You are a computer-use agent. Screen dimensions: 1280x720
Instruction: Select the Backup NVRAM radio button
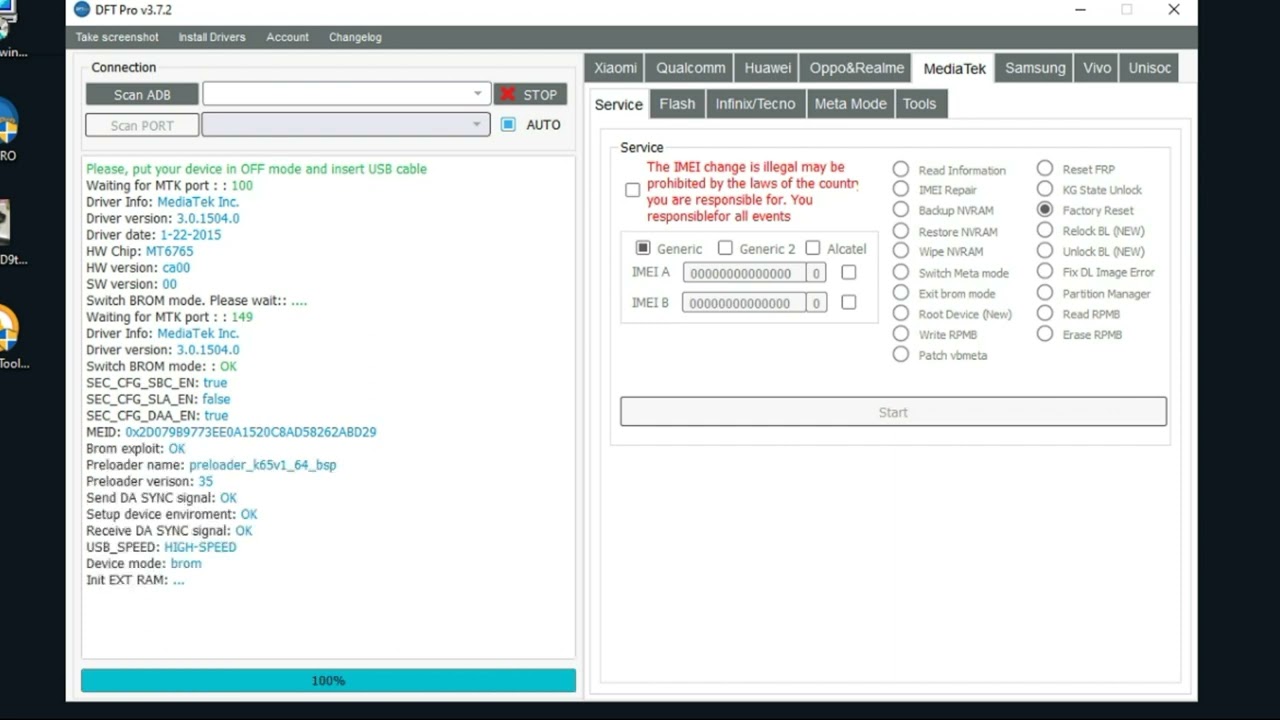901,210
